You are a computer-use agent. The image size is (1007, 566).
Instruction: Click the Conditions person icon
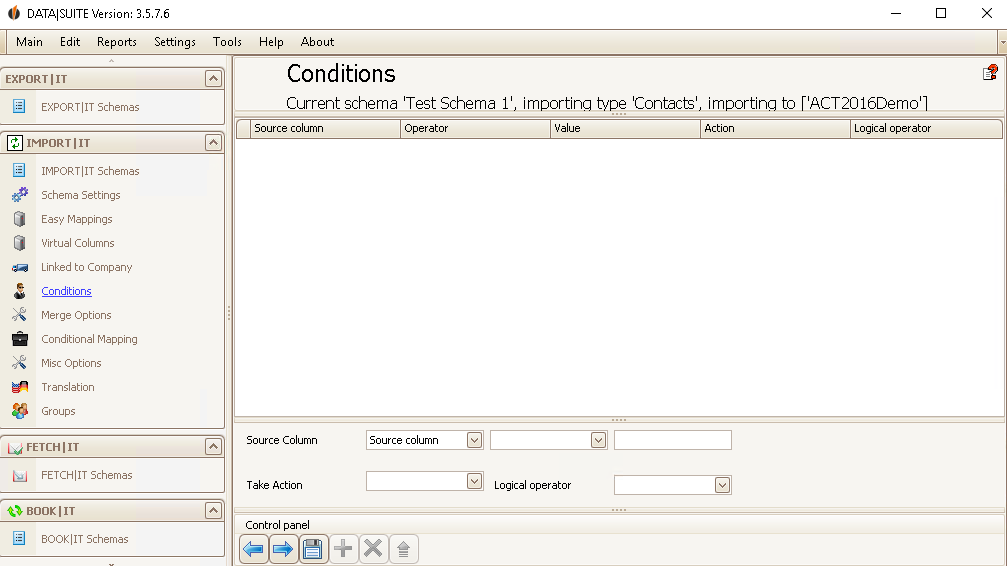[x=20, y=291]
